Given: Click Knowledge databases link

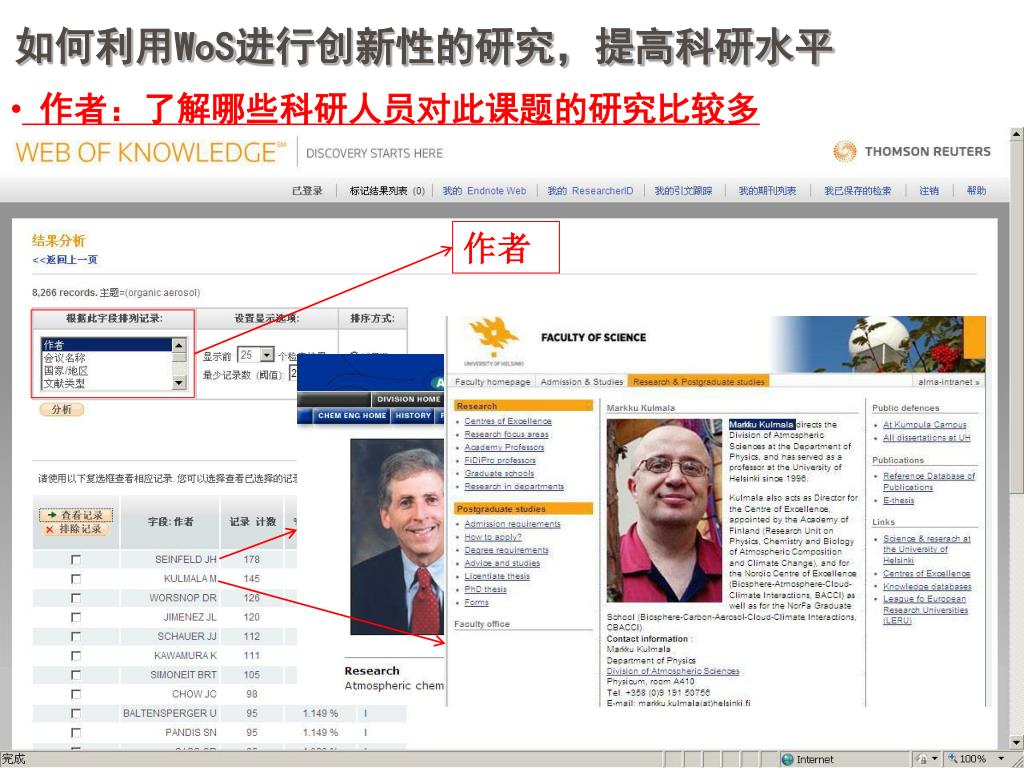Looking at the screenshot, I should 927,586.
